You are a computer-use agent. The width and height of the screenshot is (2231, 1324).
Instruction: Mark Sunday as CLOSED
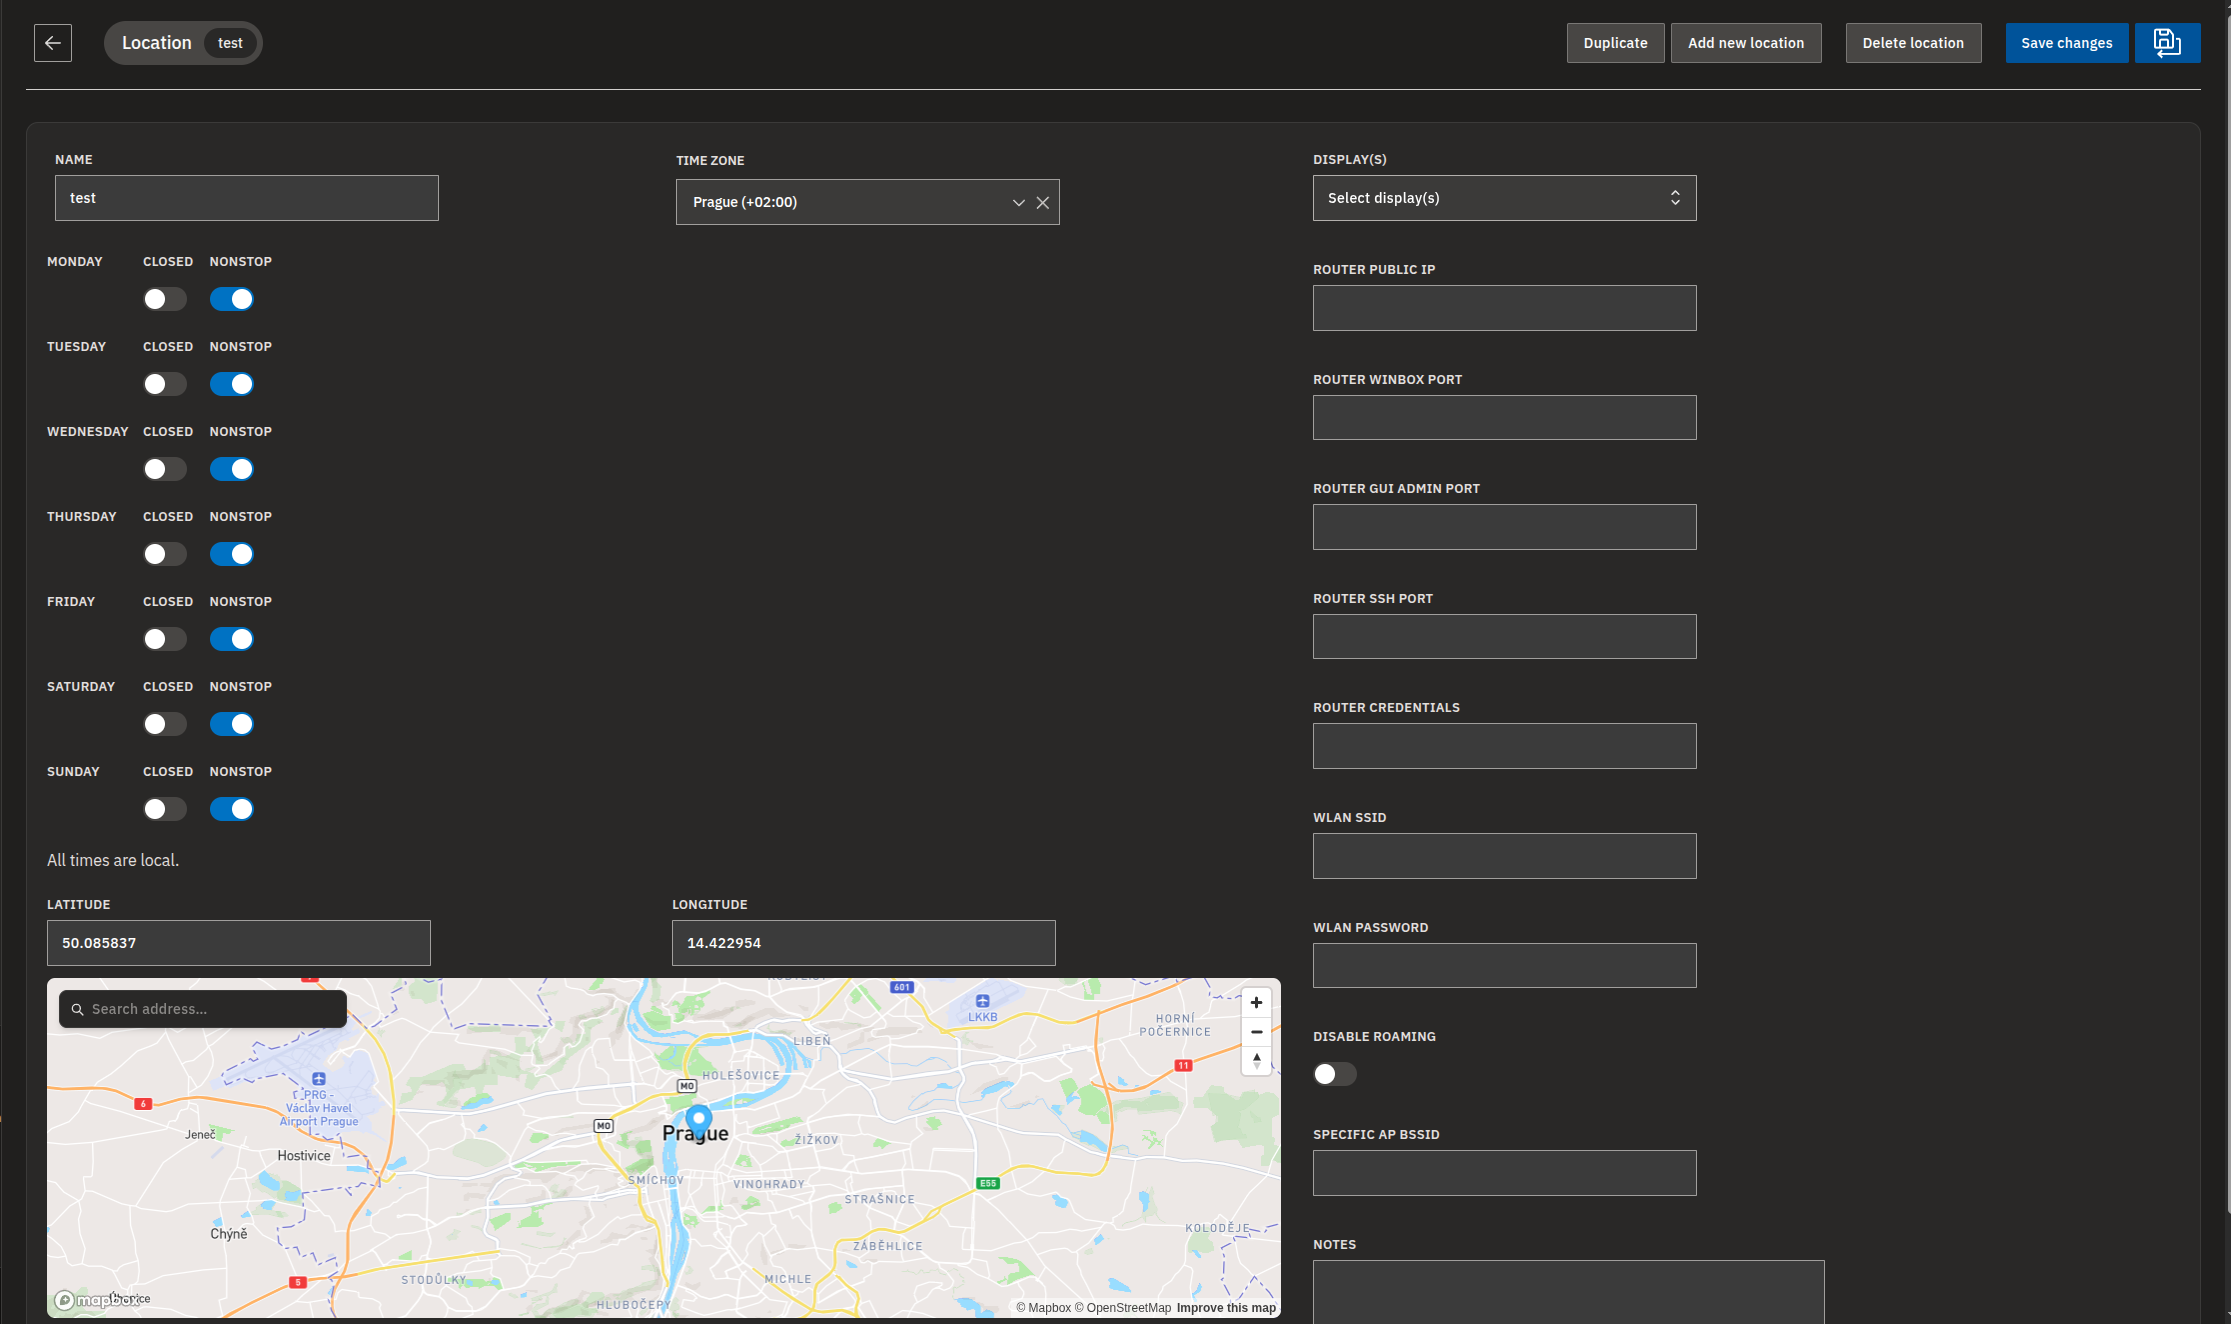pos(165,809)
